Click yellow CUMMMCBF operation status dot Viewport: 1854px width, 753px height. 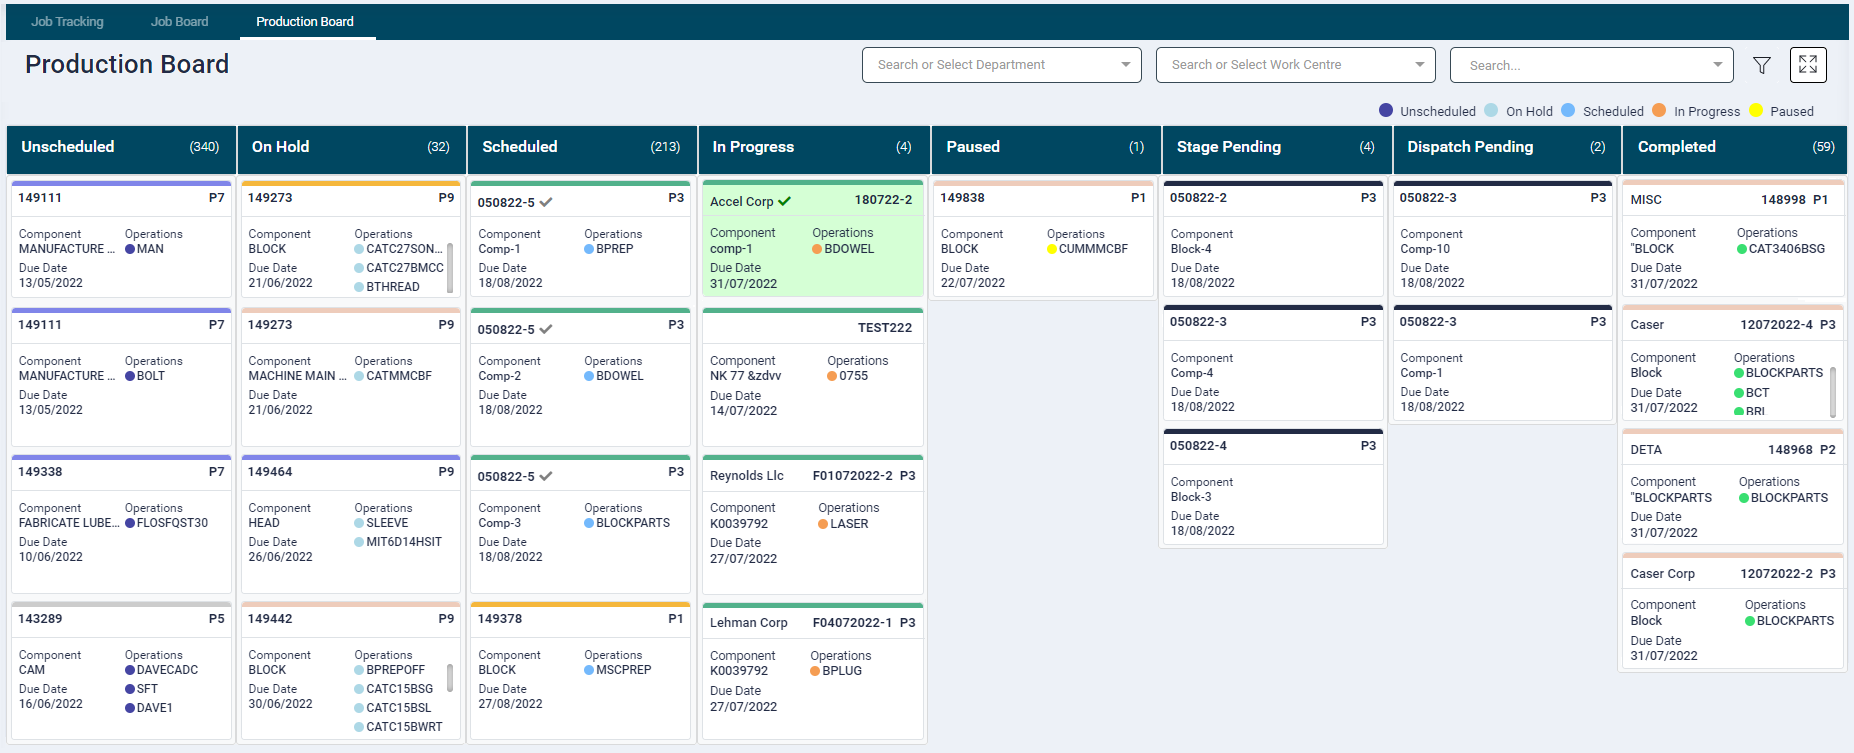(1052, 249)
